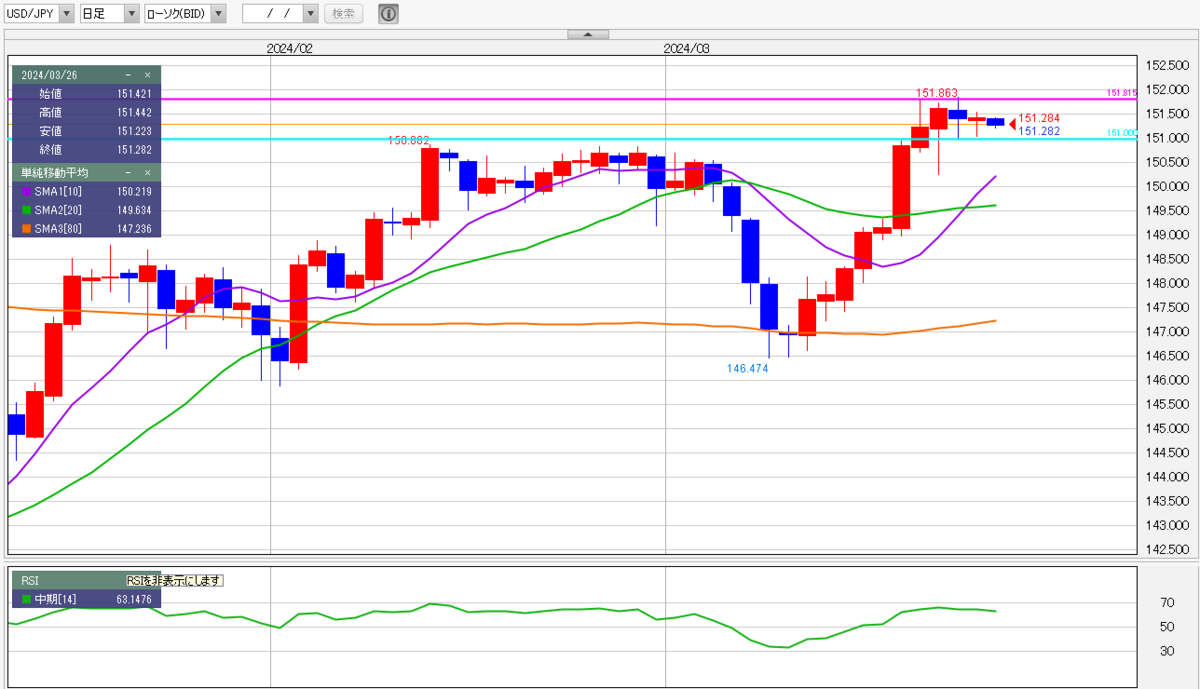Click the cyan line label 151.000
The height and width of the screenshot is (689, 1200).
click(1121, 133)
